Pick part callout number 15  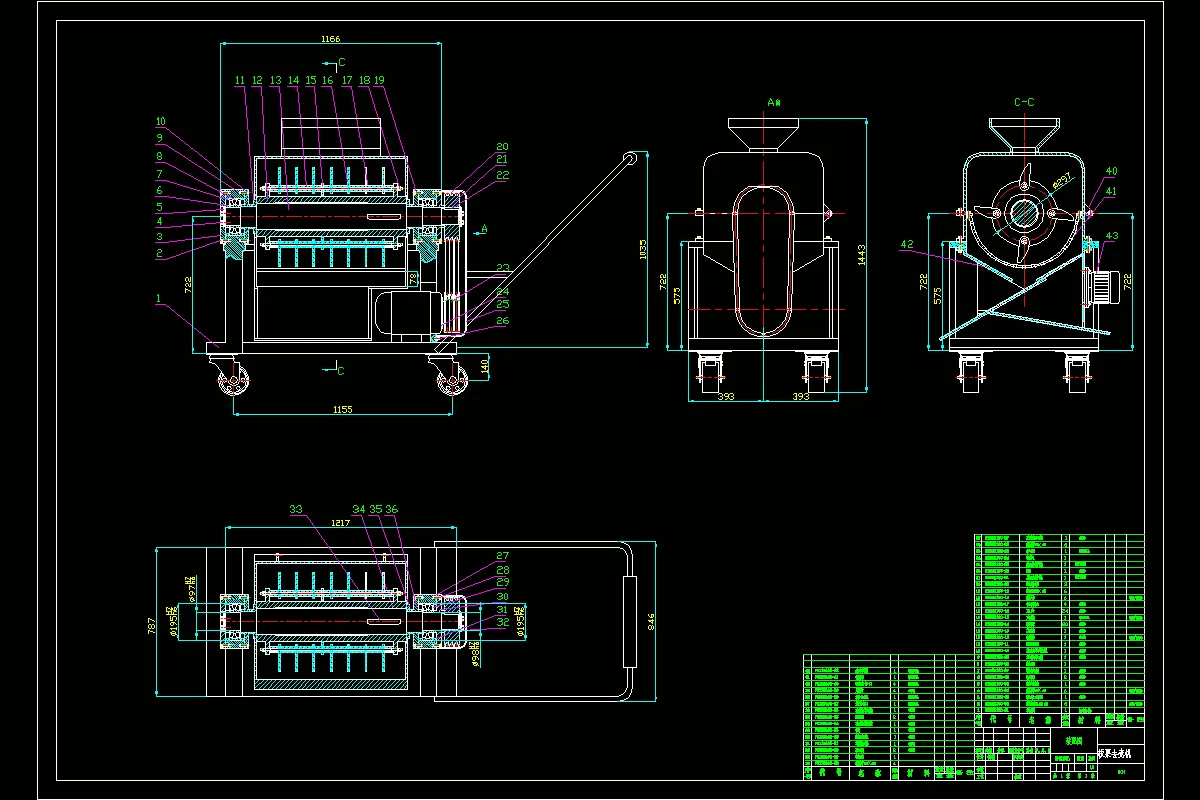coord(310,80)
